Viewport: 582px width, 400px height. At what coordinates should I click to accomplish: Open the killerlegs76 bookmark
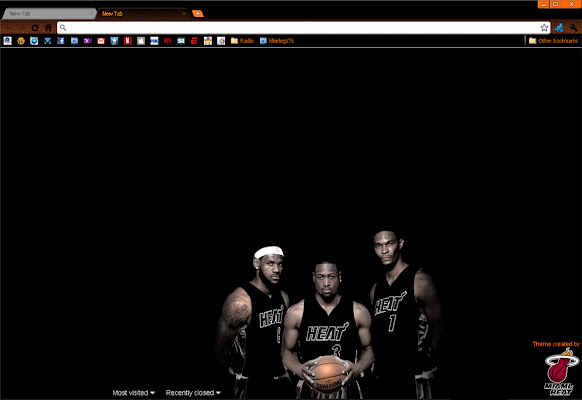(277, 41)
